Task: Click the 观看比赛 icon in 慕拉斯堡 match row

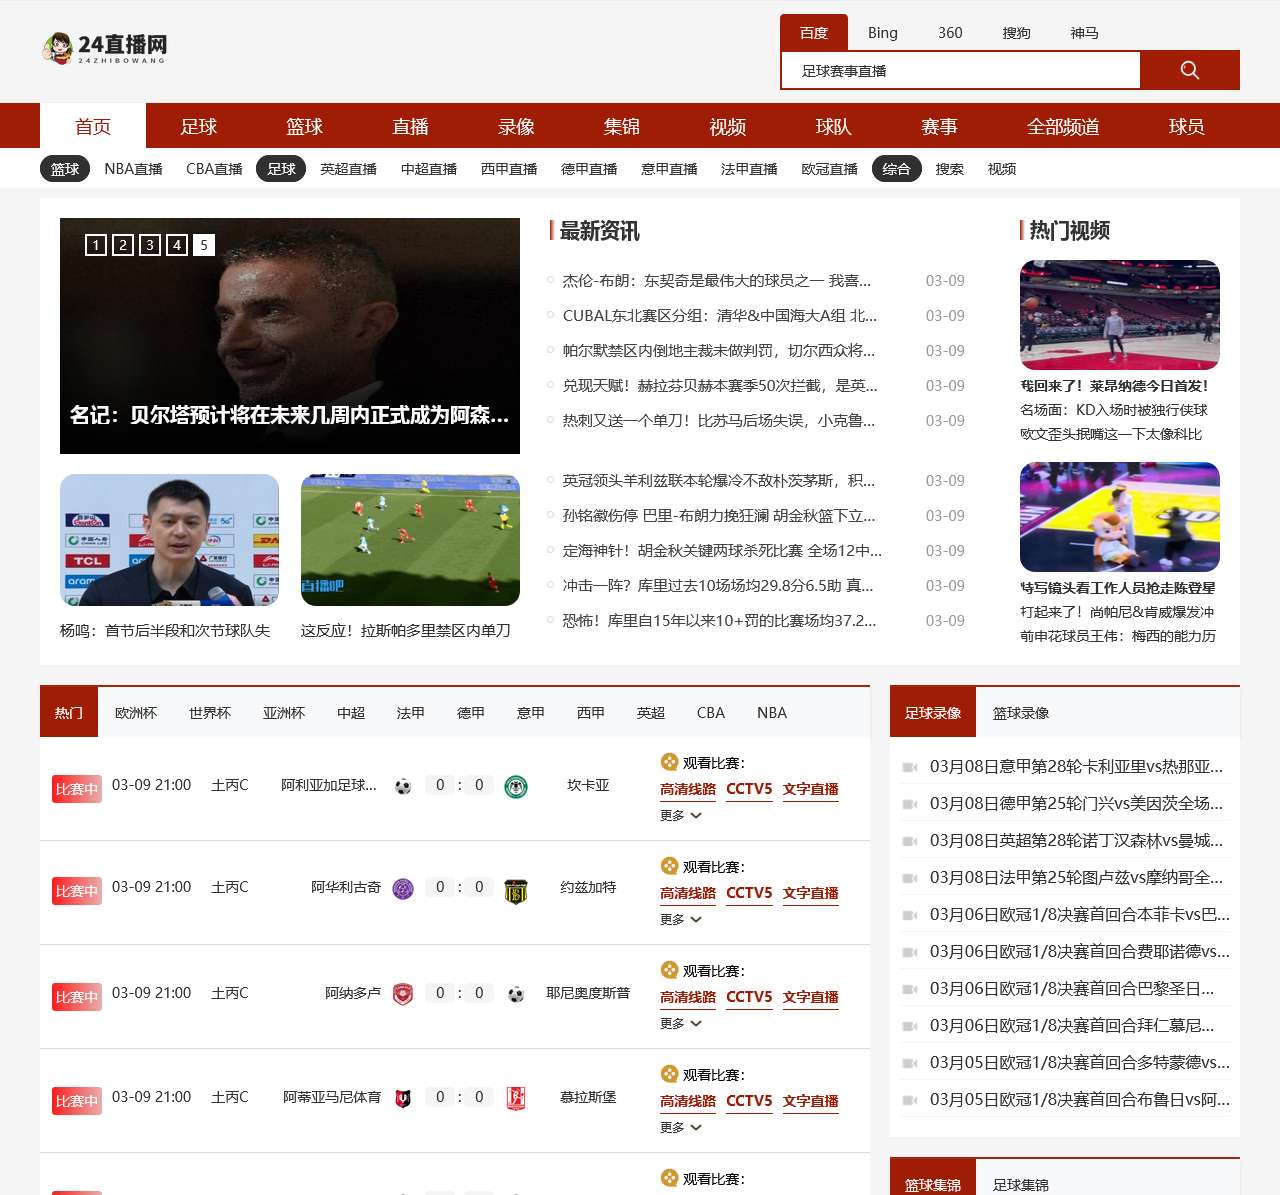Action: tap(669, 1074)
